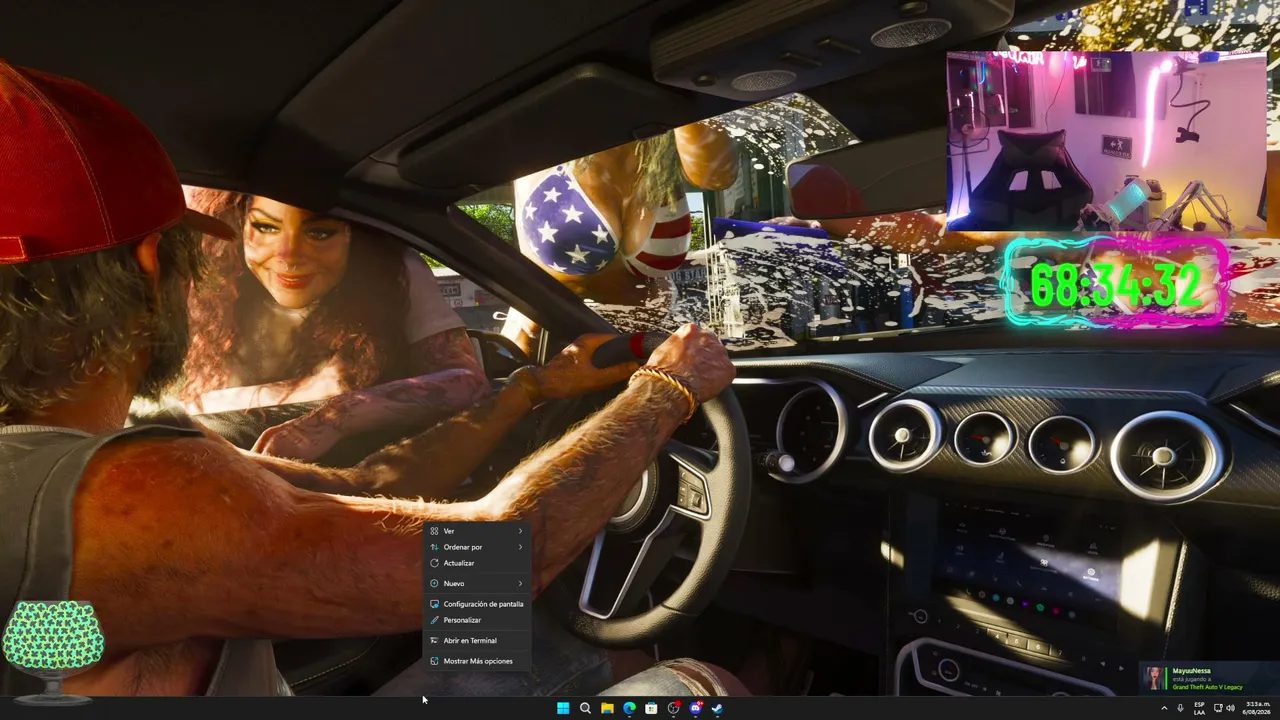Show hidden system tray icons
This screenshot has width=1280, height=720.
pos(1163,708)
